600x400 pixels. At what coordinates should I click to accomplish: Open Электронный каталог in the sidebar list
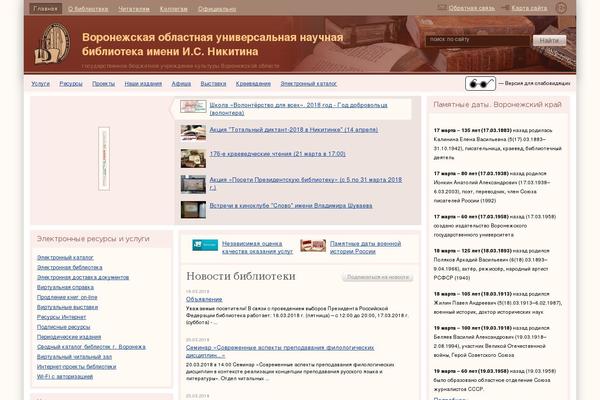(65, 258)
